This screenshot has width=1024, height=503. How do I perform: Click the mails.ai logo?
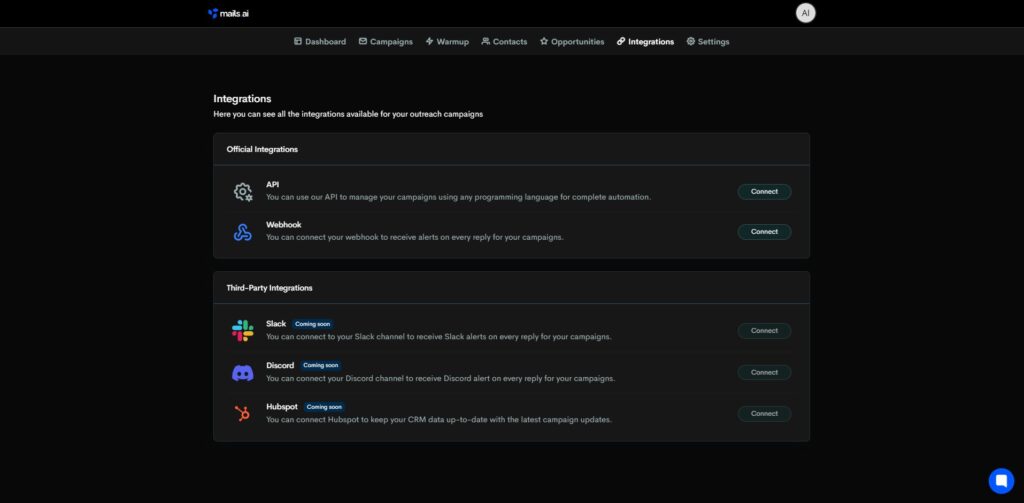coord(229,13)
